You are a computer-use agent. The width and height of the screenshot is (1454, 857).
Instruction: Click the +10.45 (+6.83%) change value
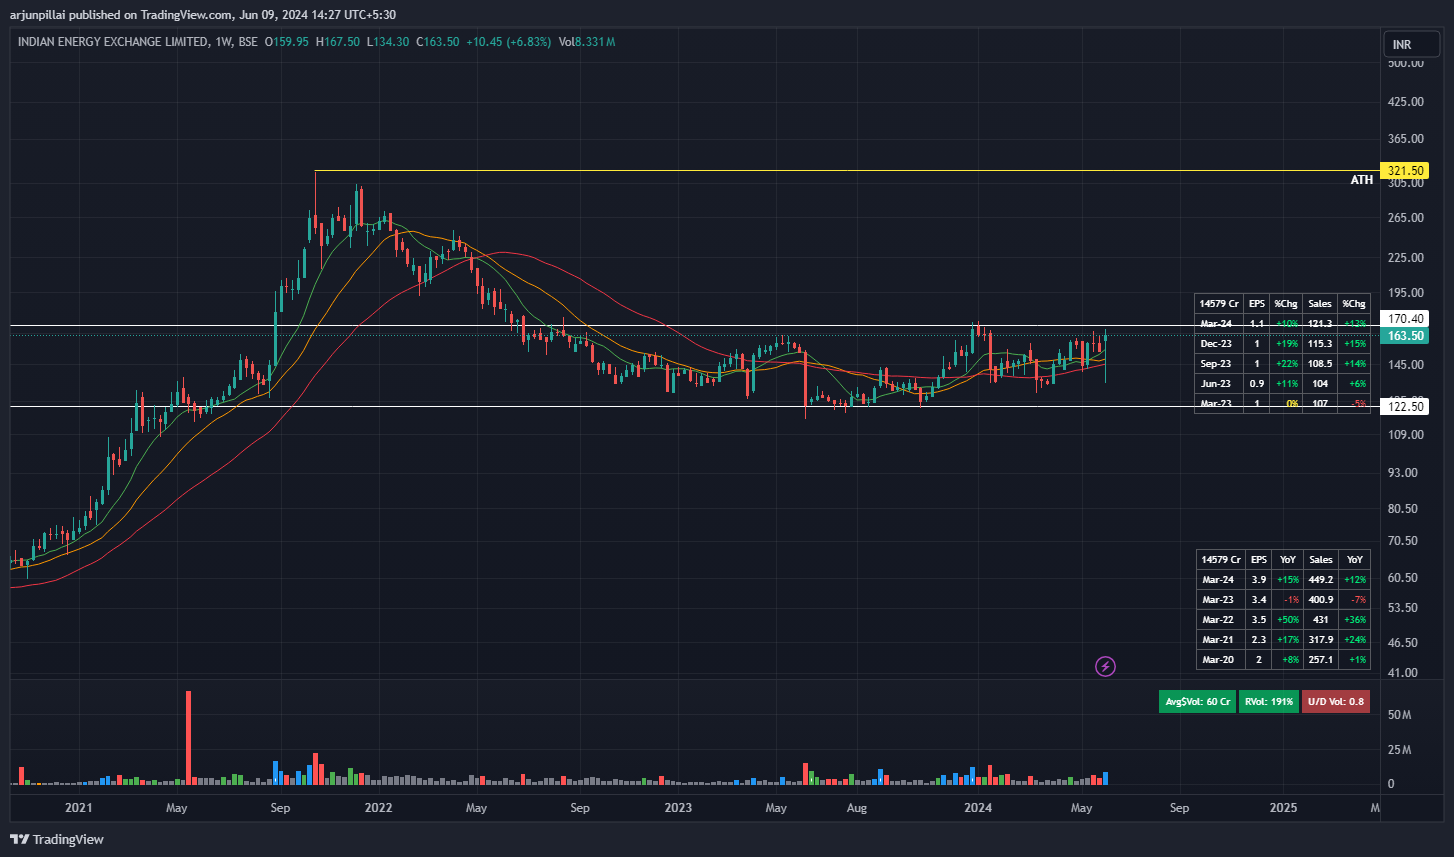click(509, 42)
